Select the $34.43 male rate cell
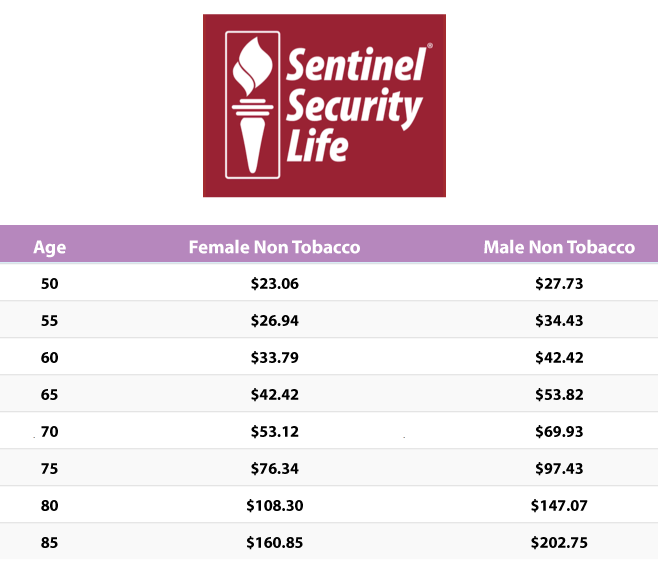 [559, 320]
